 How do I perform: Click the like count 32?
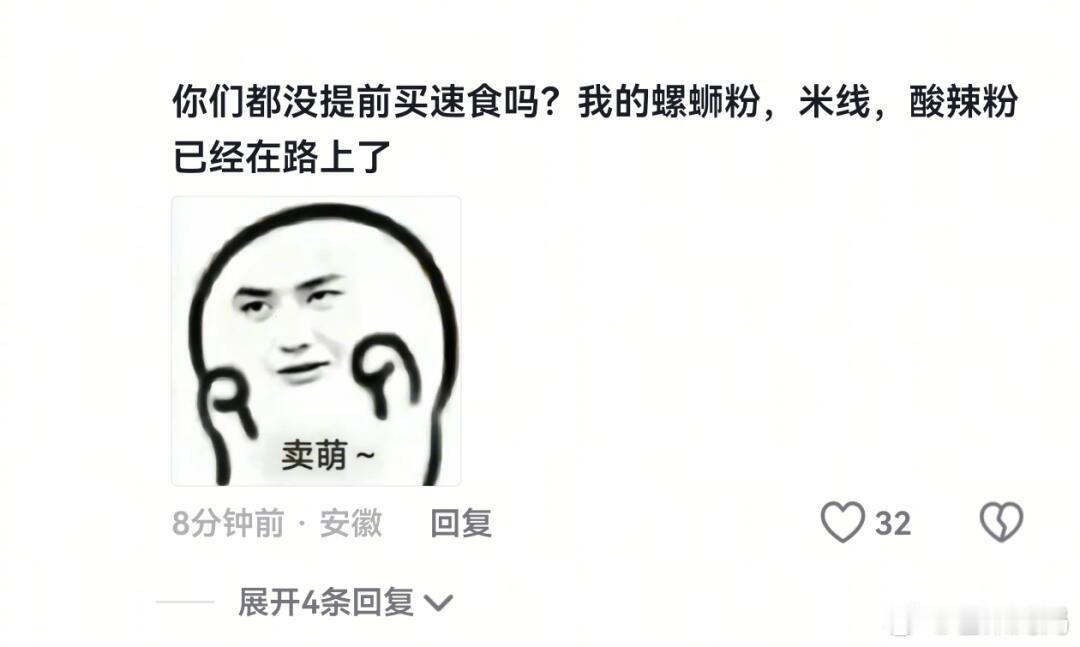click(893, 523)
